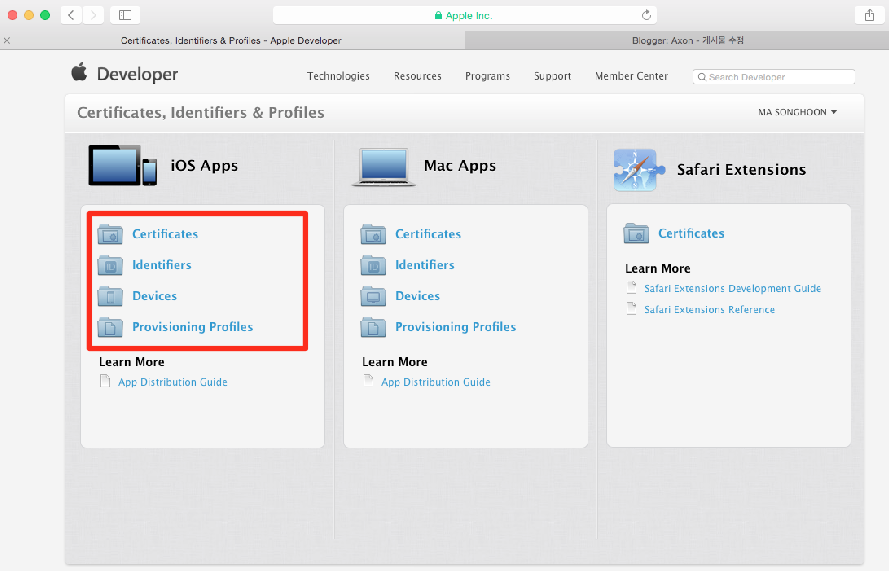The image size is (889, 571).
Task: Click the Mac Apps Devices folder icon
Action: click(373, 296)
